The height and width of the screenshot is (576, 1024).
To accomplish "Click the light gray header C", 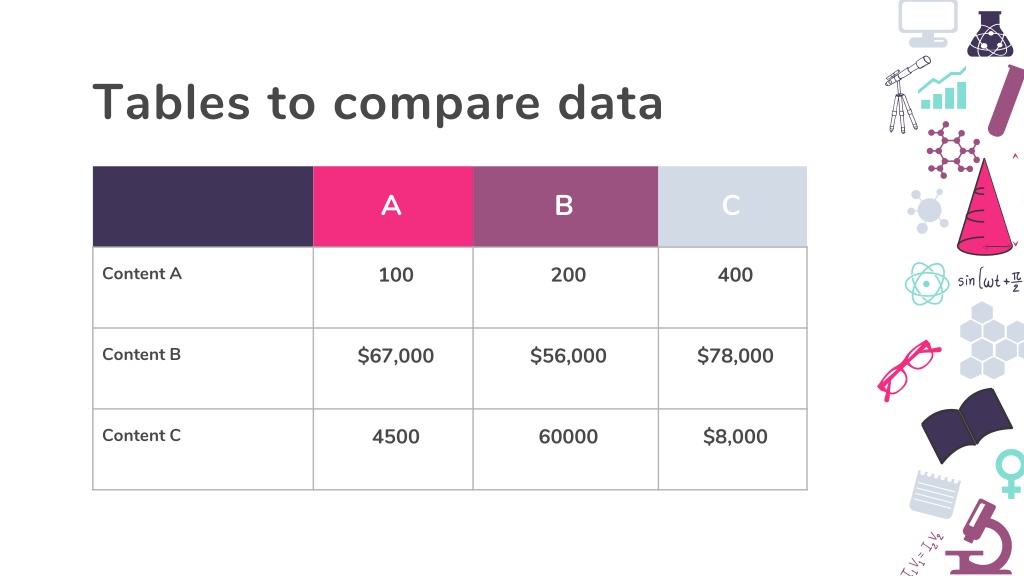I will click(733, 206).
